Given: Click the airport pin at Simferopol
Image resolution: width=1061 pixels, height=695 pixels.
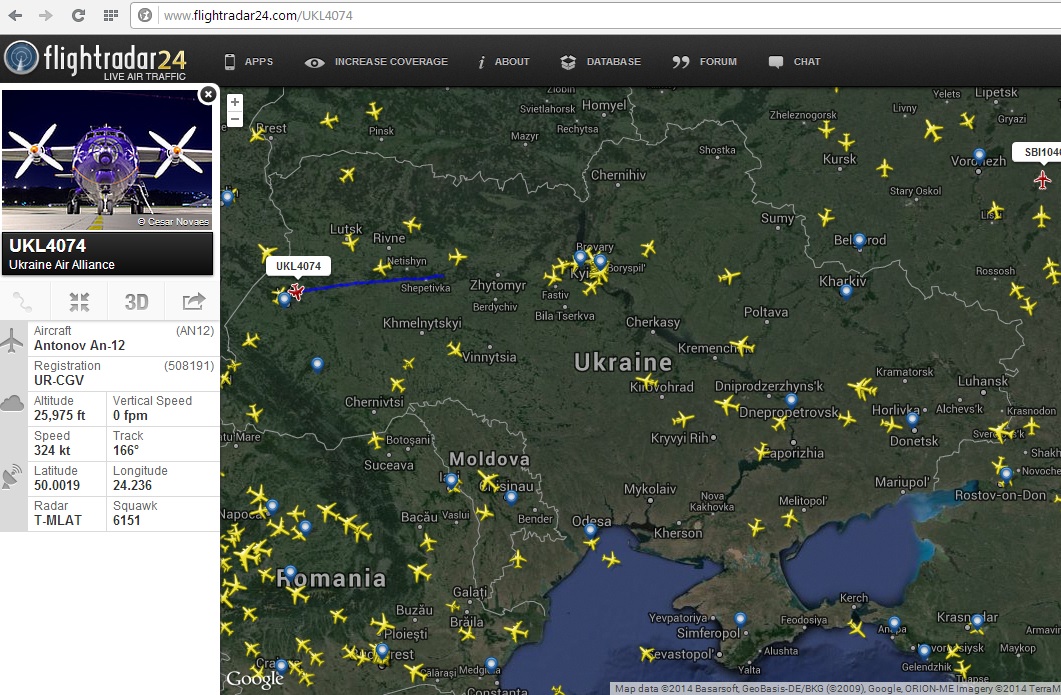Looking at the screenshot, I should 740,619.
